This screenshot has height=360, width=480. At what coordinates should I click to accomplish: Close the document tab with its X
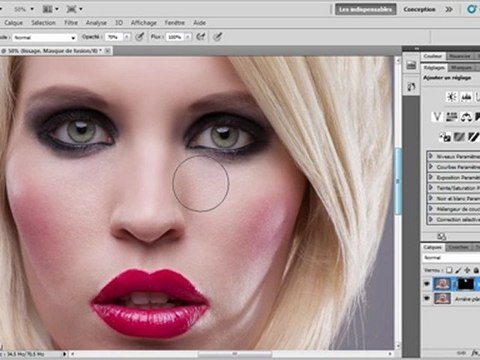tap(107, 51)
